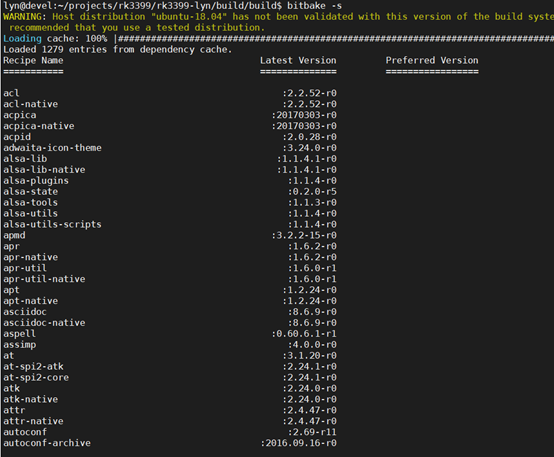Click the recipe name 'acpica'

(19, 115)
